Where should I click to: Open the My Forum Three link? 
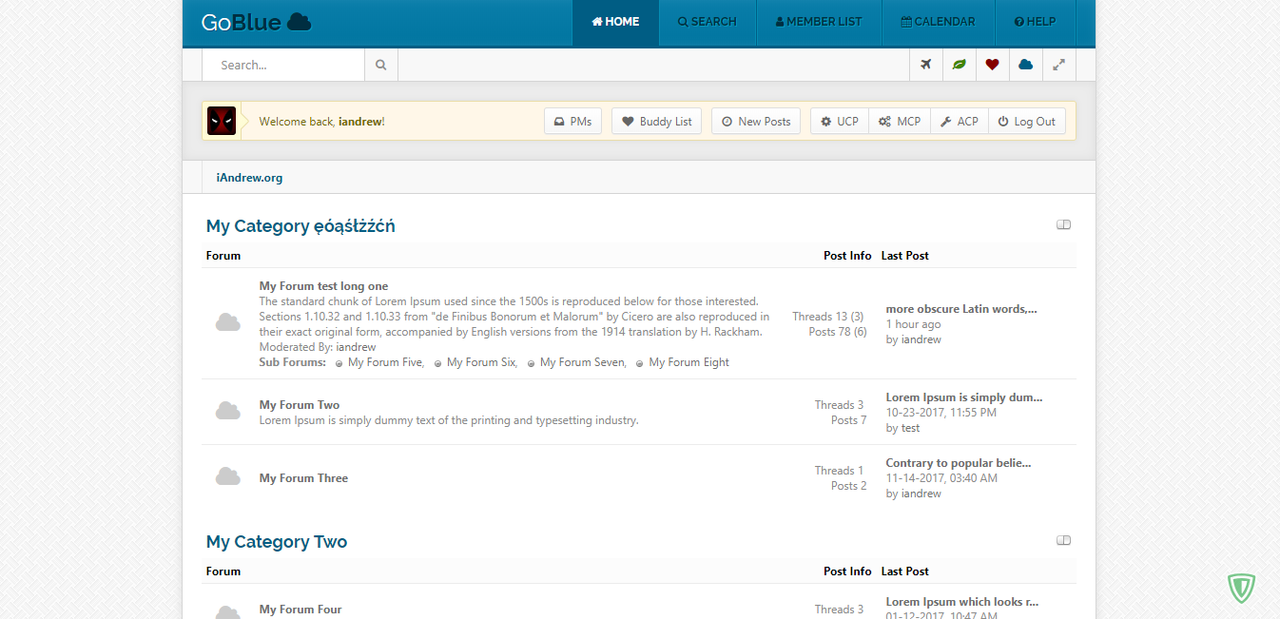(x=303, y=478)
